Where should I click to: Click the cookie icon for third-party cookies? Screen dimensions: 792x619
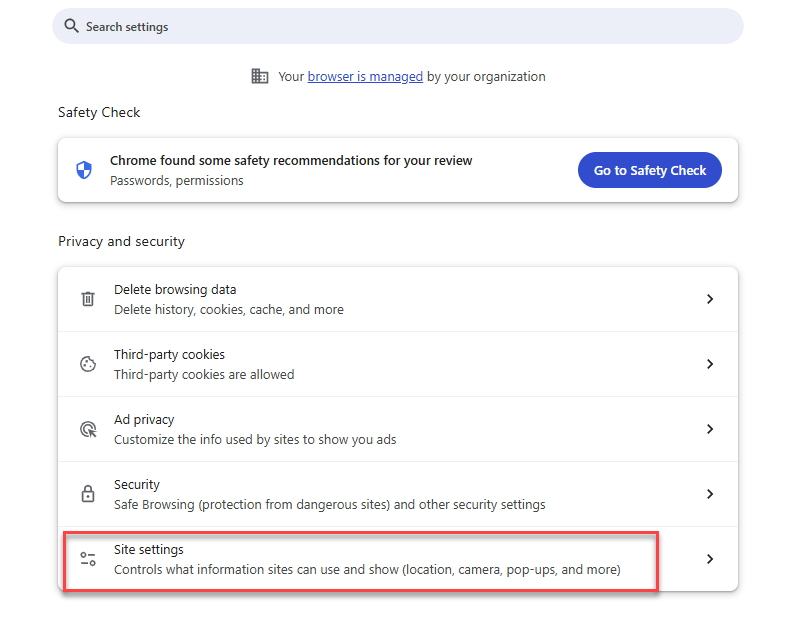tap(88, 364)
